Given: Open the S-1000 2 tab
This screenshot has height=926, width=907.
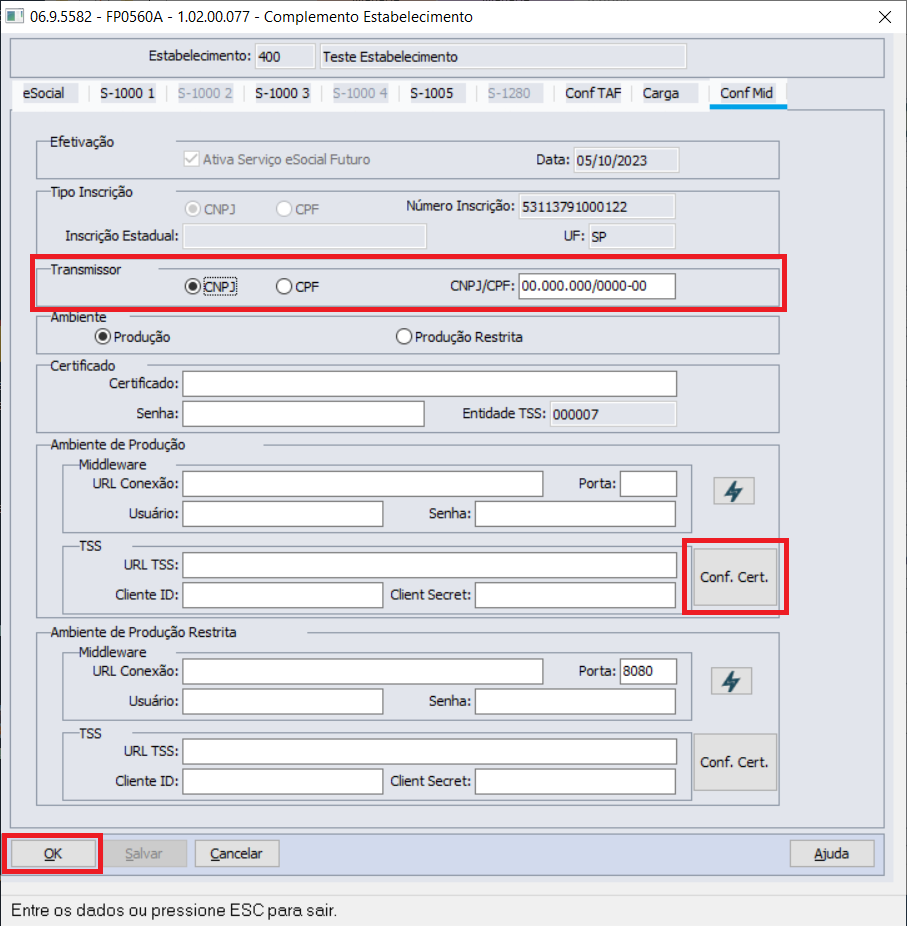Looking at the screenshot, I should point(205,93).
